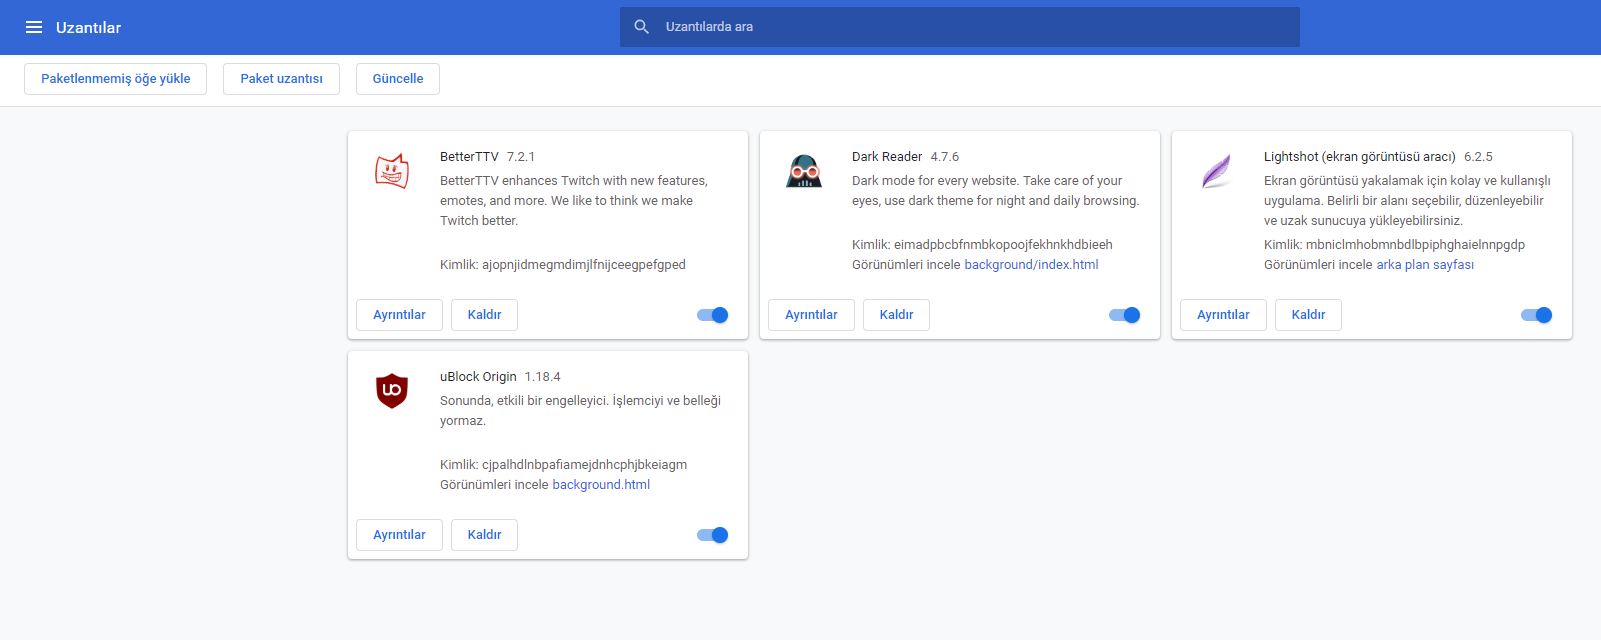Click uBlock Origin version 1.18.4
This screenshot has width=1601, height=640.
543,377
